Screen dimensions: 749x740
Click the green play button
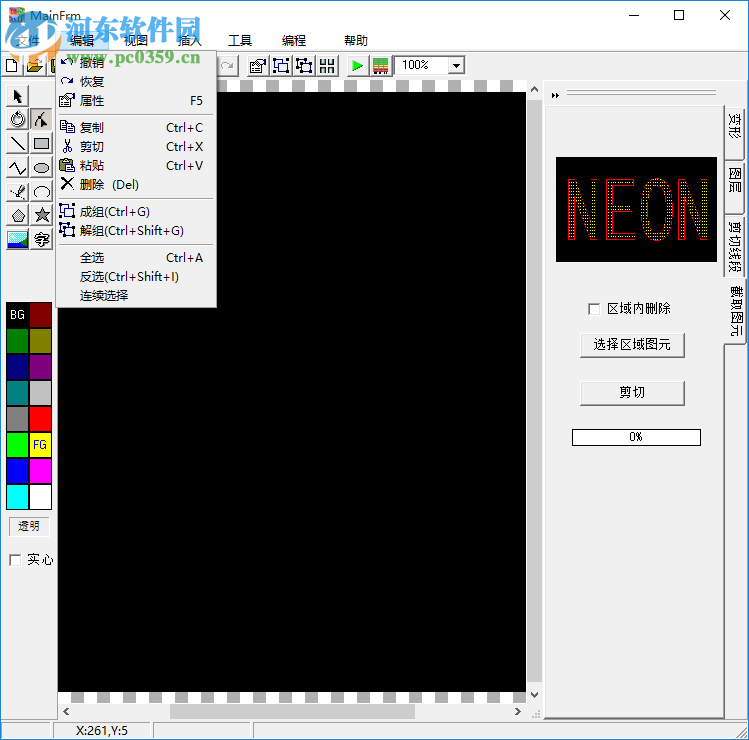click(x=357, y=65)
